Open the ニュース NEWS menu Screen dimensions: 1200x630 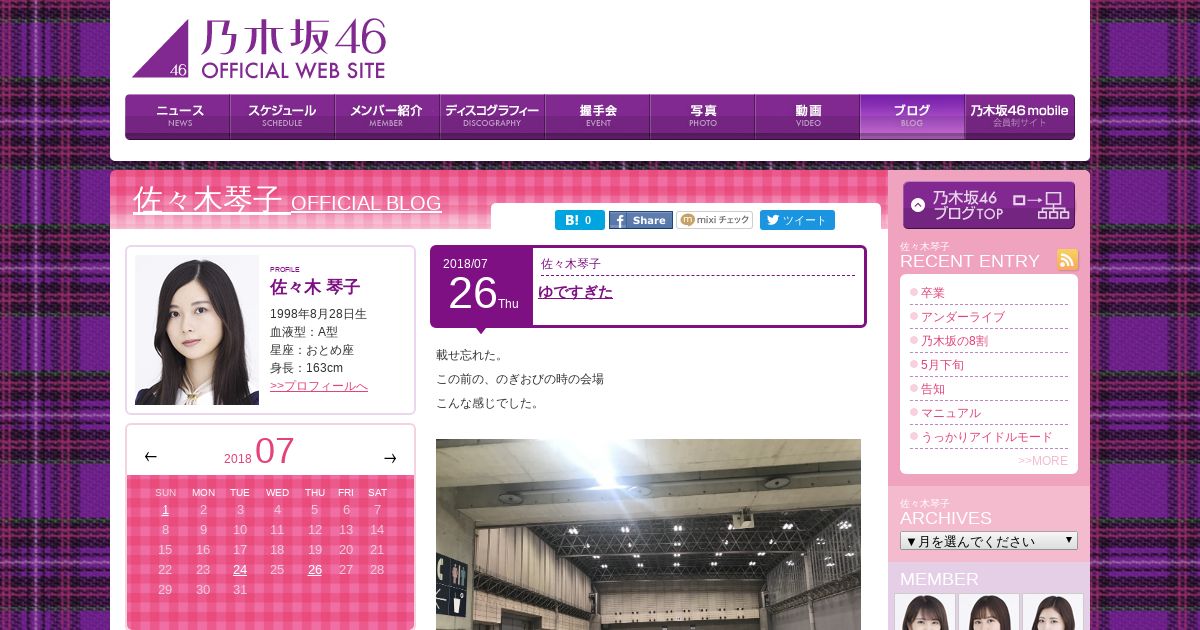178,116
